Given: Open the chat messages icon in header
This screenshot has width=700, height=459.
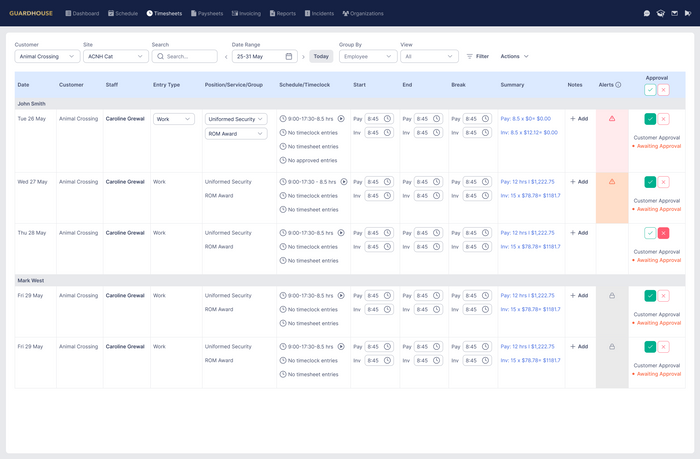Looking at the screenshot, I should tap(646, 13).
